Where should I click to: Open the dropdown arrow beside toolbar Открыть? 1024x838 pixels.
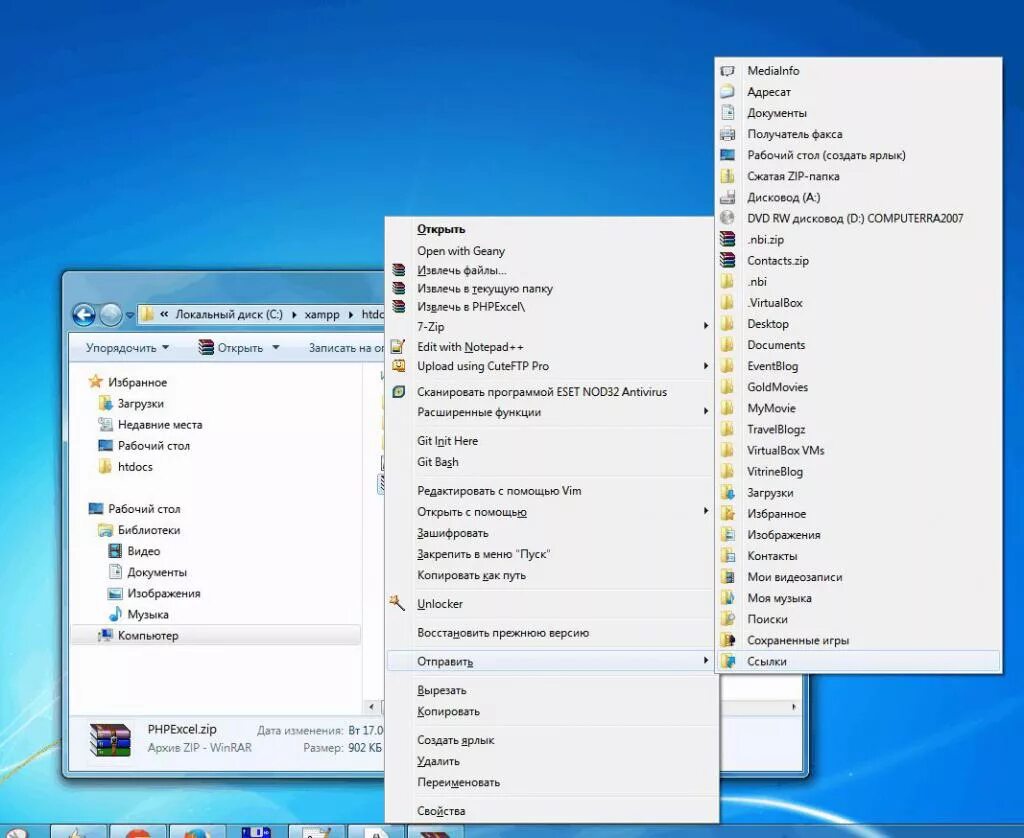[276, 347]
